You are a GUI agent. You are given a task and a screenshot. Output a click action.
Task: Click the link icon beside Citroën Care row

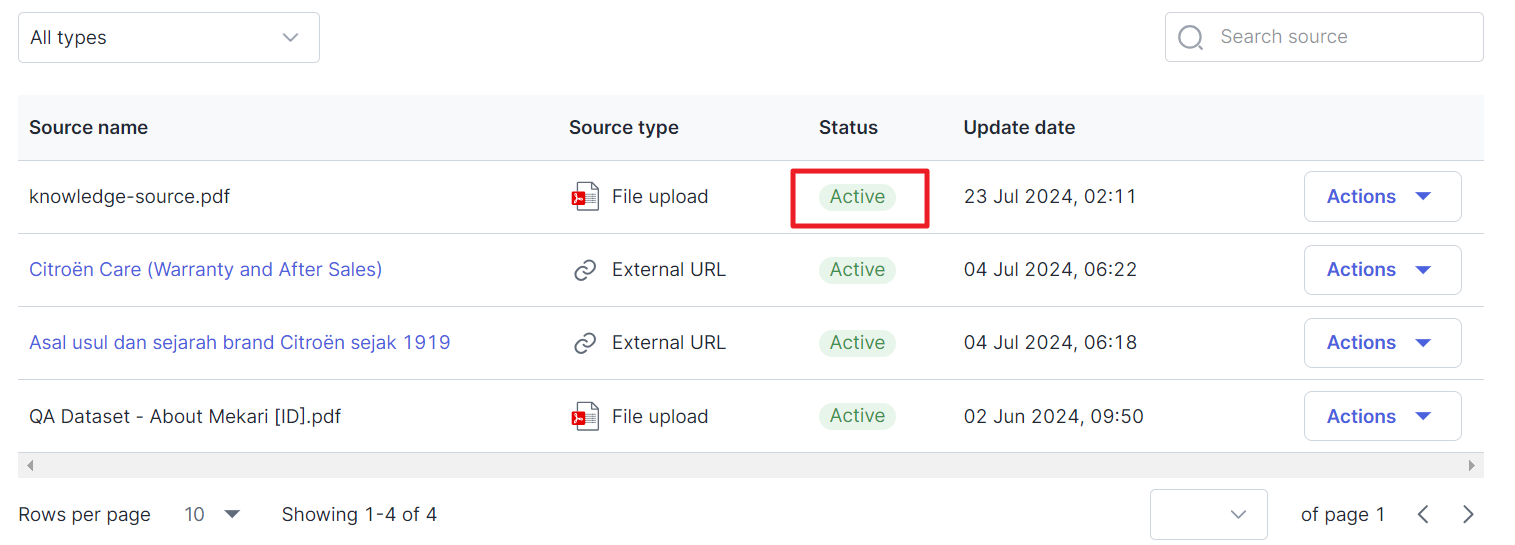585,270
